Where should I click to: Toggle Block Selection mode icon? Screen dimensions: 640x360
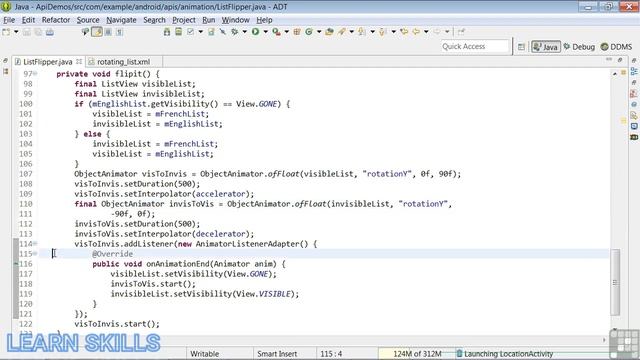[108, 32]
